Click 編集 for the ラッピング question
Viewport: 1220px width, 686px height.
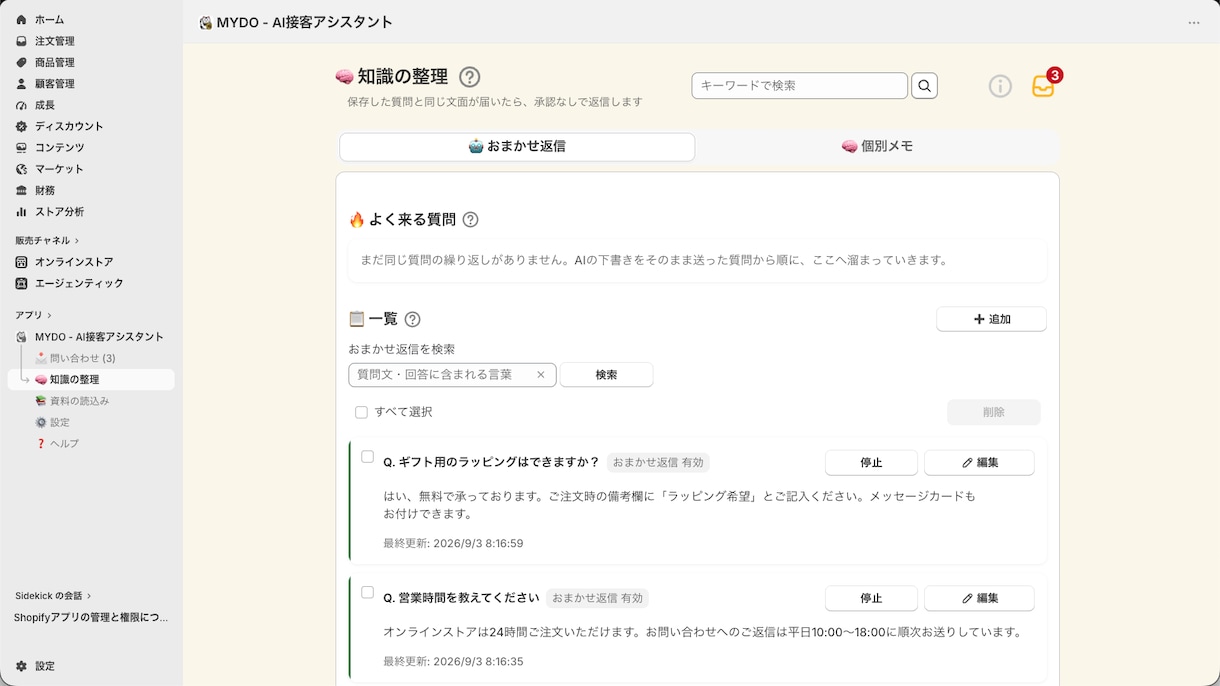click(x=979, y=463)
